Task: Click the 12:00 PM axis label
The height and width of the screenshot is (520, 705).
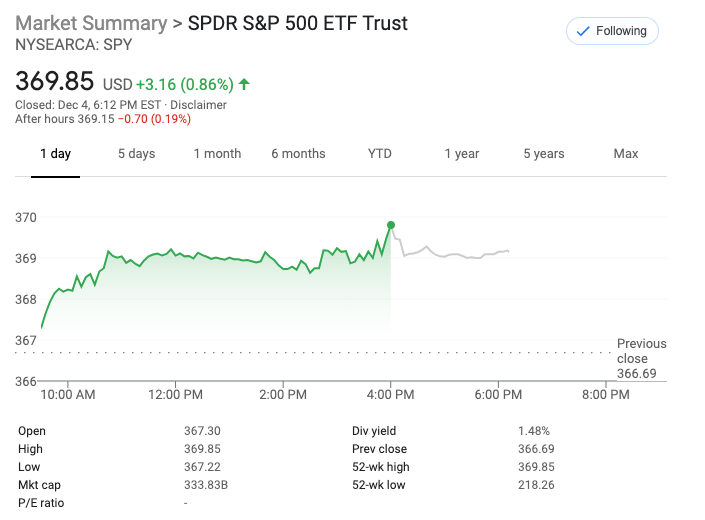Action: [x=175, y=395]
